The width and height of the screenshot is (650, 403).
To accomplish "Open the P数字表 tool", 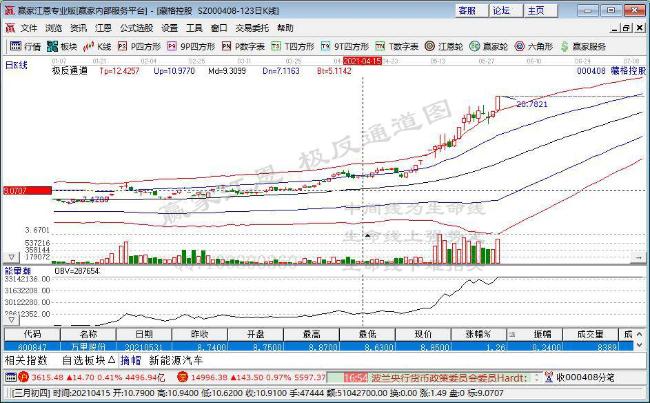I will point(243,46).
